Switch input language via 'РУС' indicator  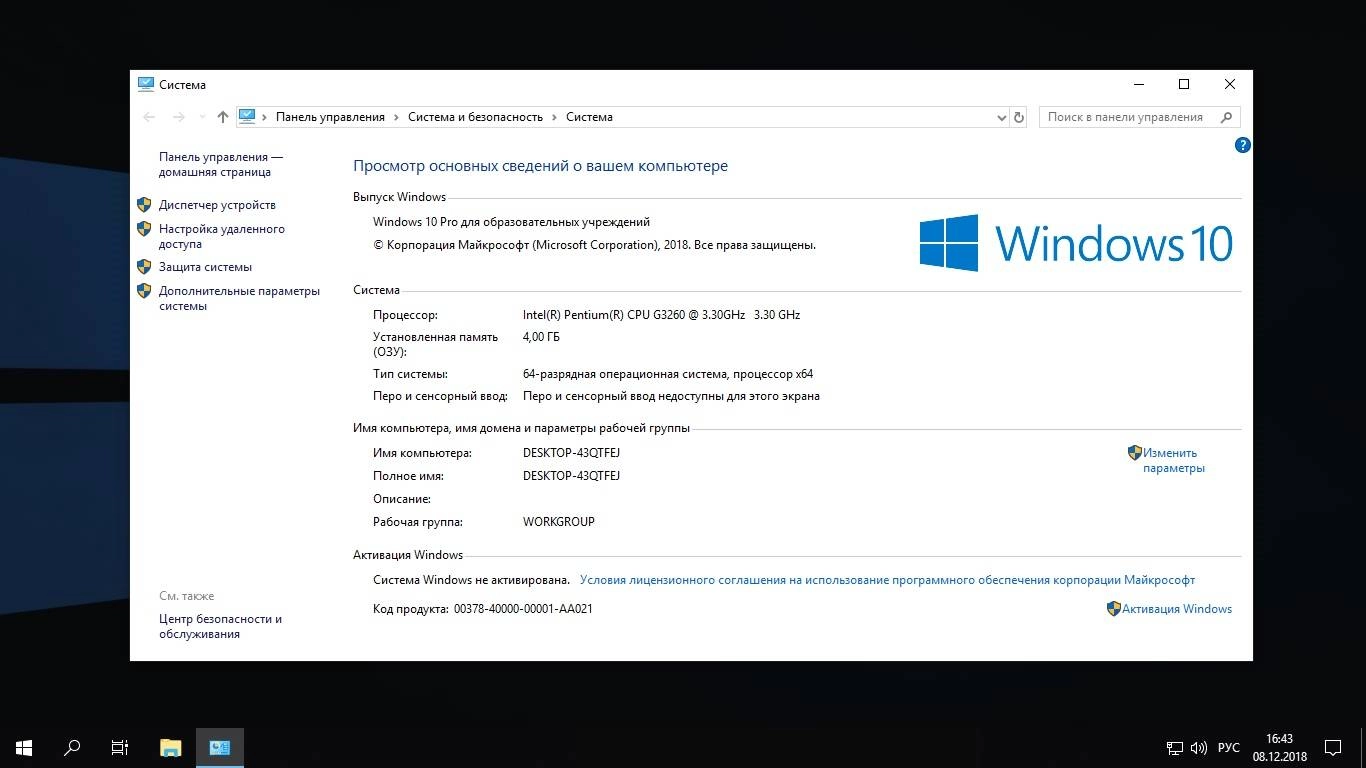point(1229,748)
